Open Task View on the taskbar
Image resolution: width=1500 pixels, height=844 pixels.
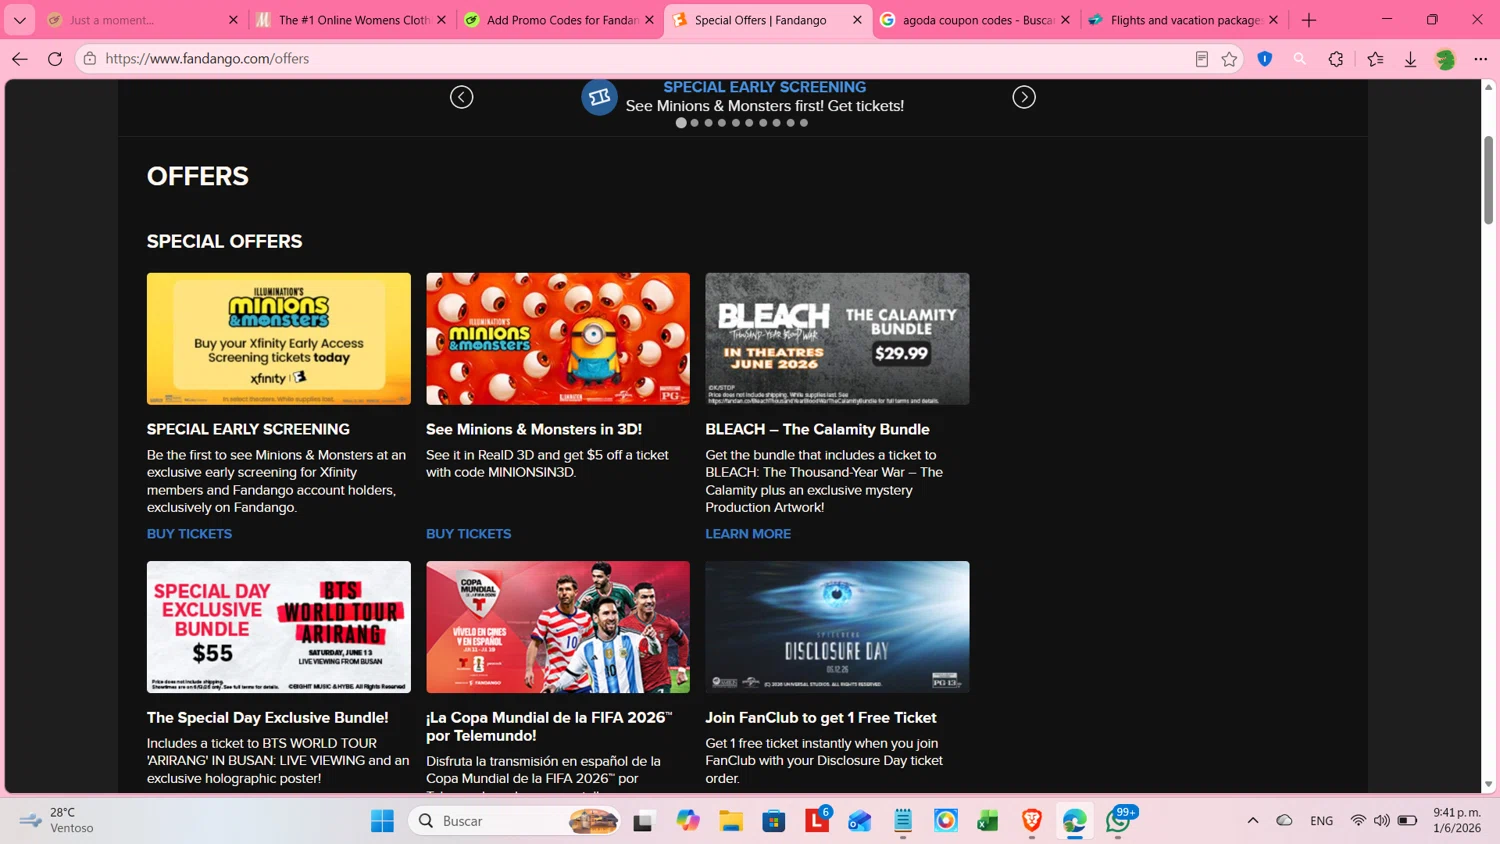point(643,821)
